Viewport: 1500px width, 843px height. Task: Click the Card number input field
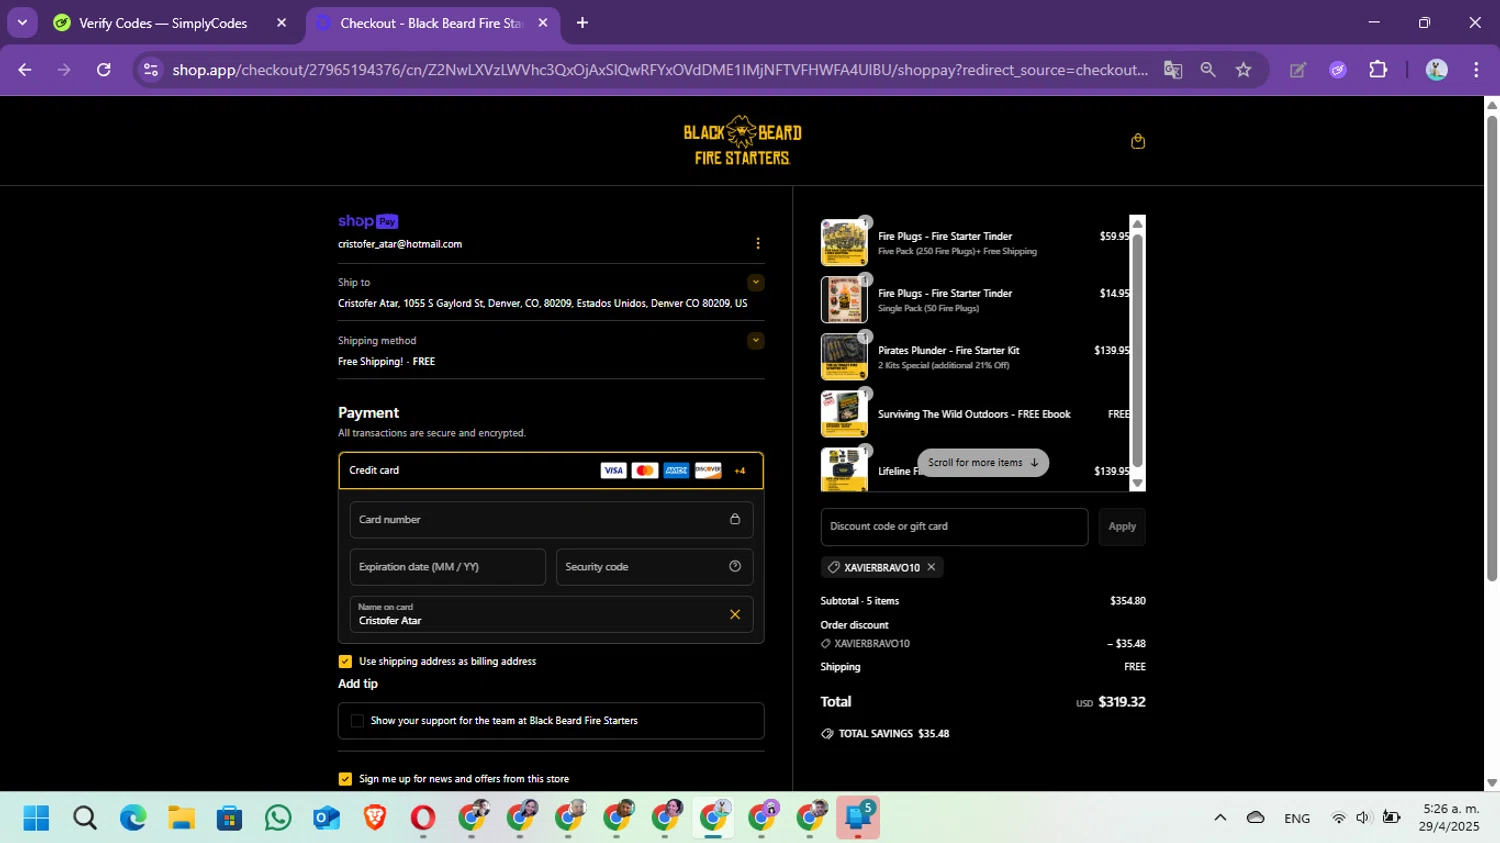[x=551, y=520]
